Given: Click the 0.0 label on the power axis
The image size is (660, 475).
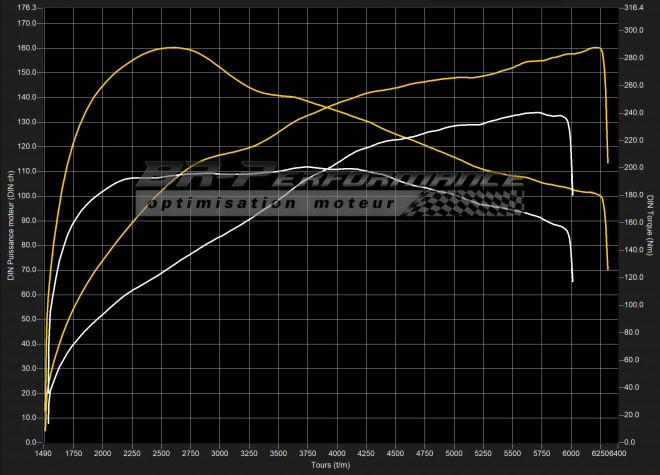Looking at the screenshot, I should click(32, 442).
